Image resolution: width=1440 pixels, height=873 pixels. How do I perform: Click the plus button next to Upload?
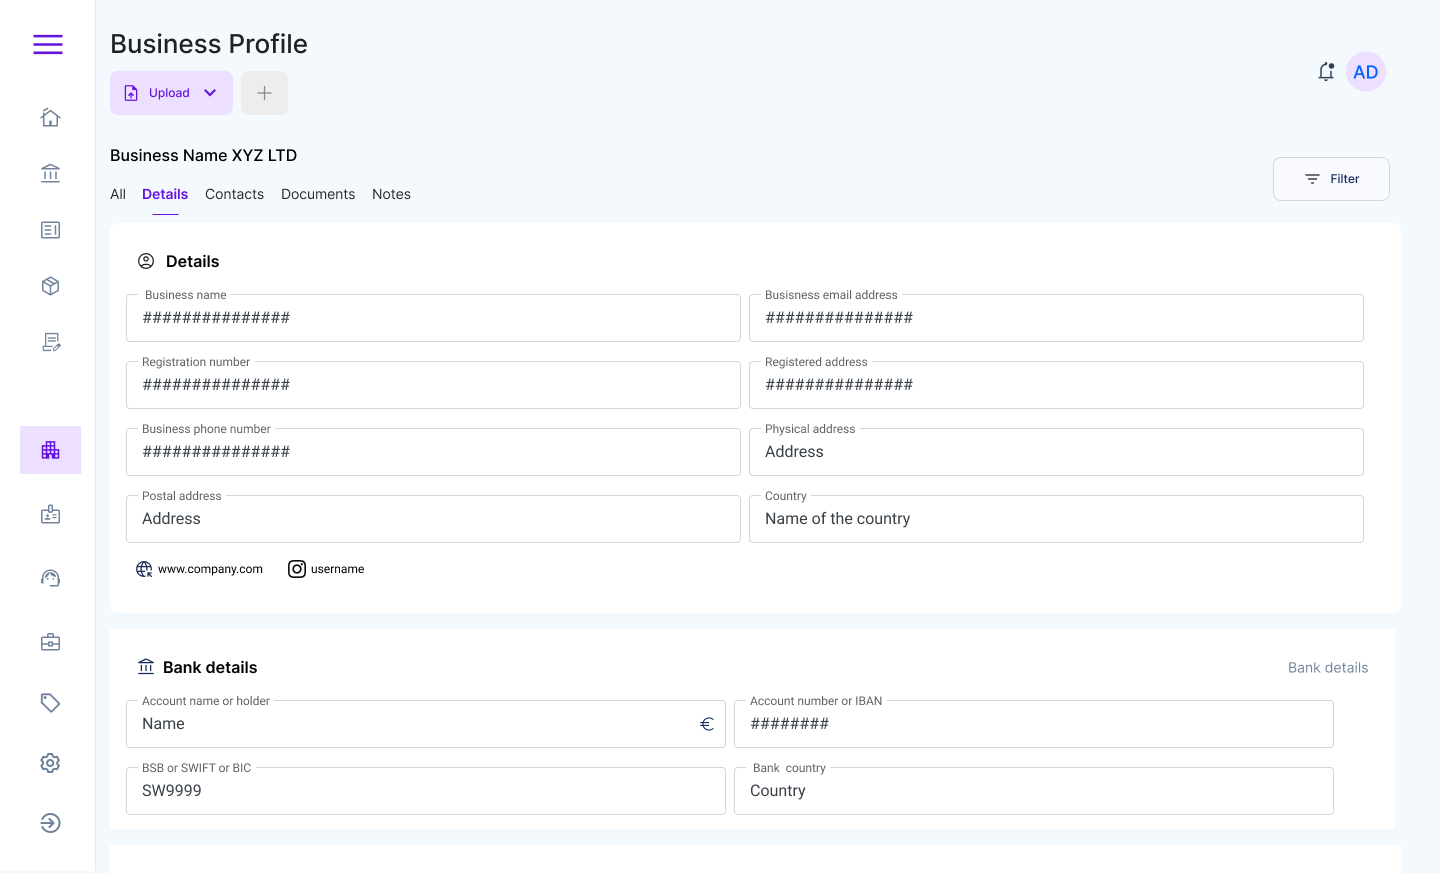coord(264,92)
